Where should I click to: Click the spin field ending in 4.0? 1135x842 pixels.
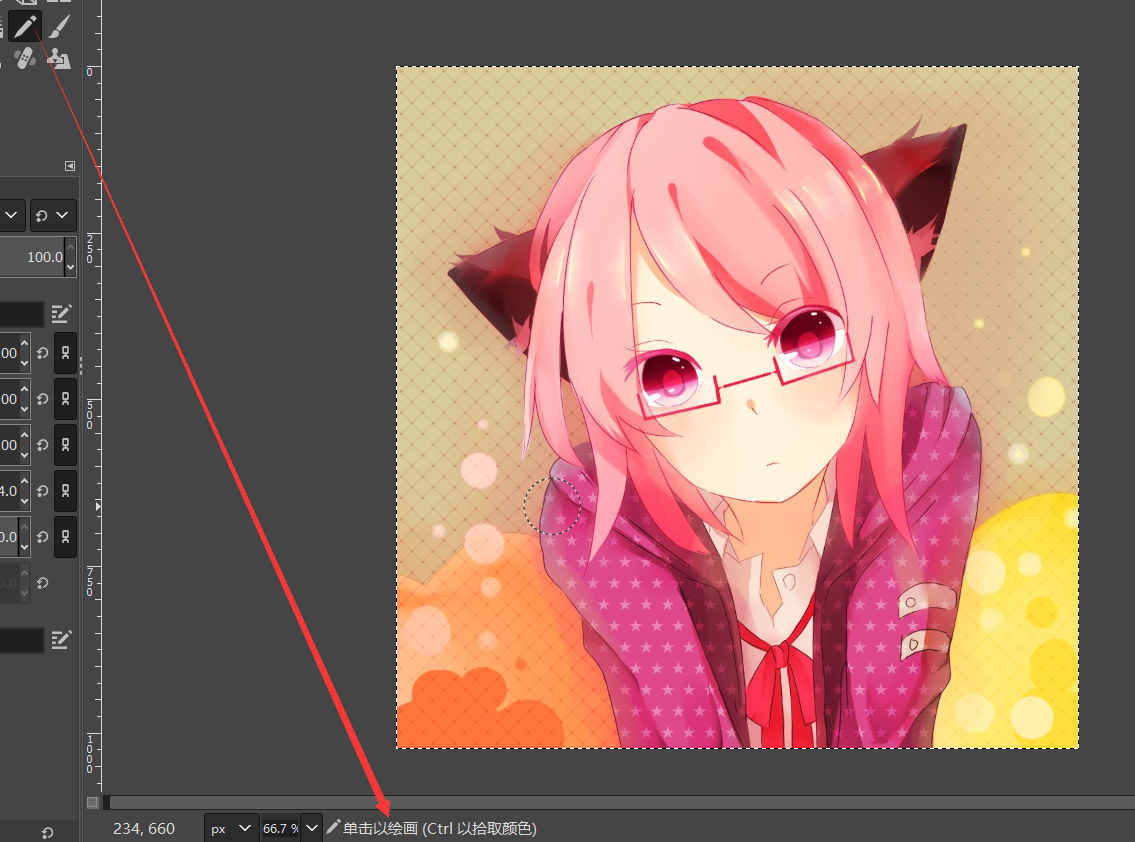[x=9, y=491]
